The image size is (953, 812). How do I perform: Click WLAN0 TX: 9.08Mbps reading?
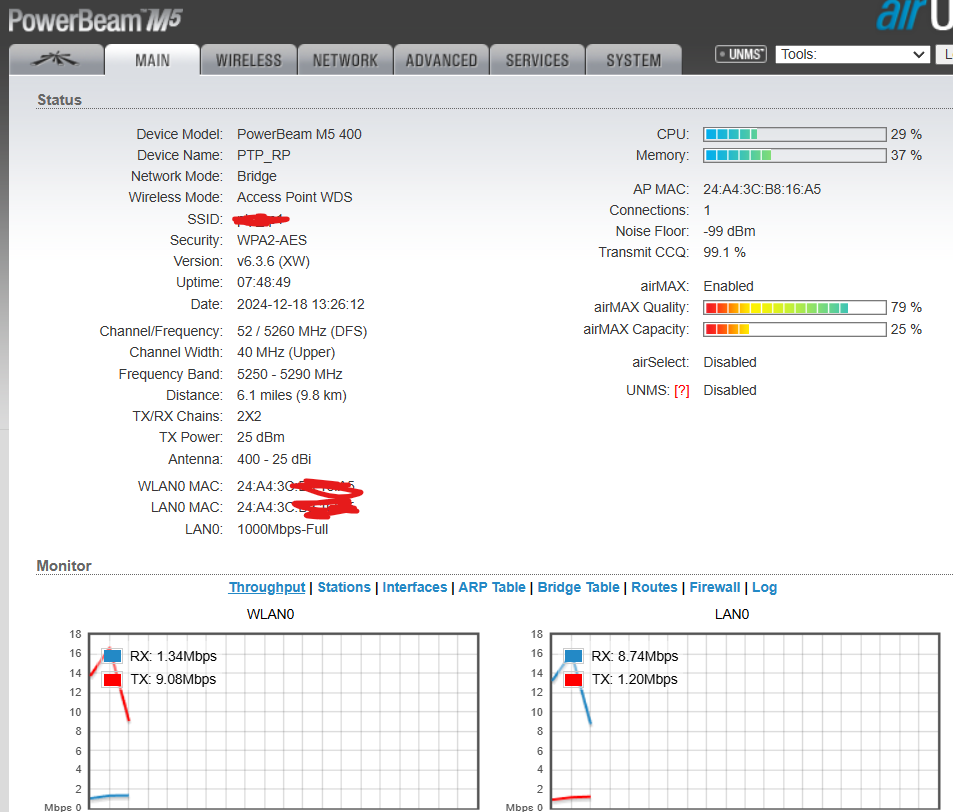pyautogui.click(x=173, y=680)
